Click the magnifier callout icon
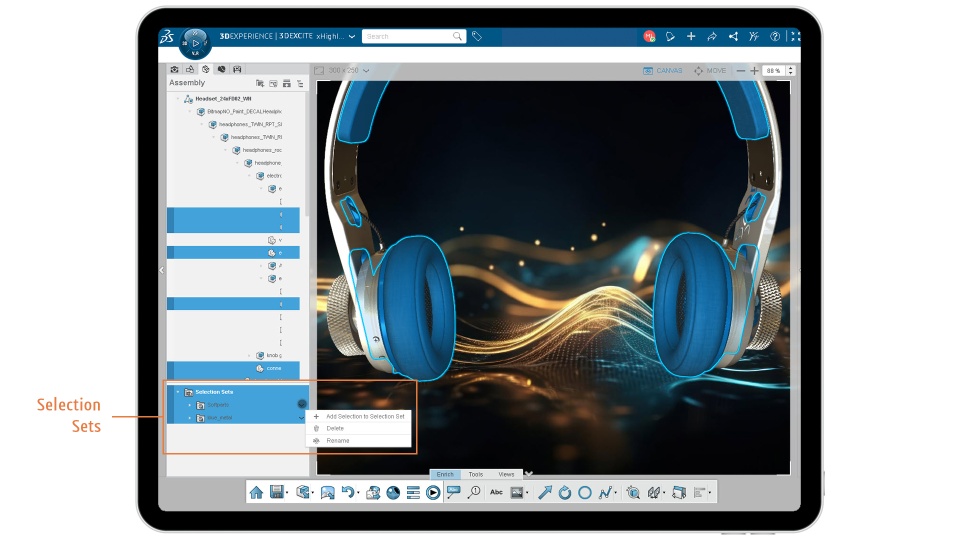This screenshot has height=540, width=960. pos(474,492)
